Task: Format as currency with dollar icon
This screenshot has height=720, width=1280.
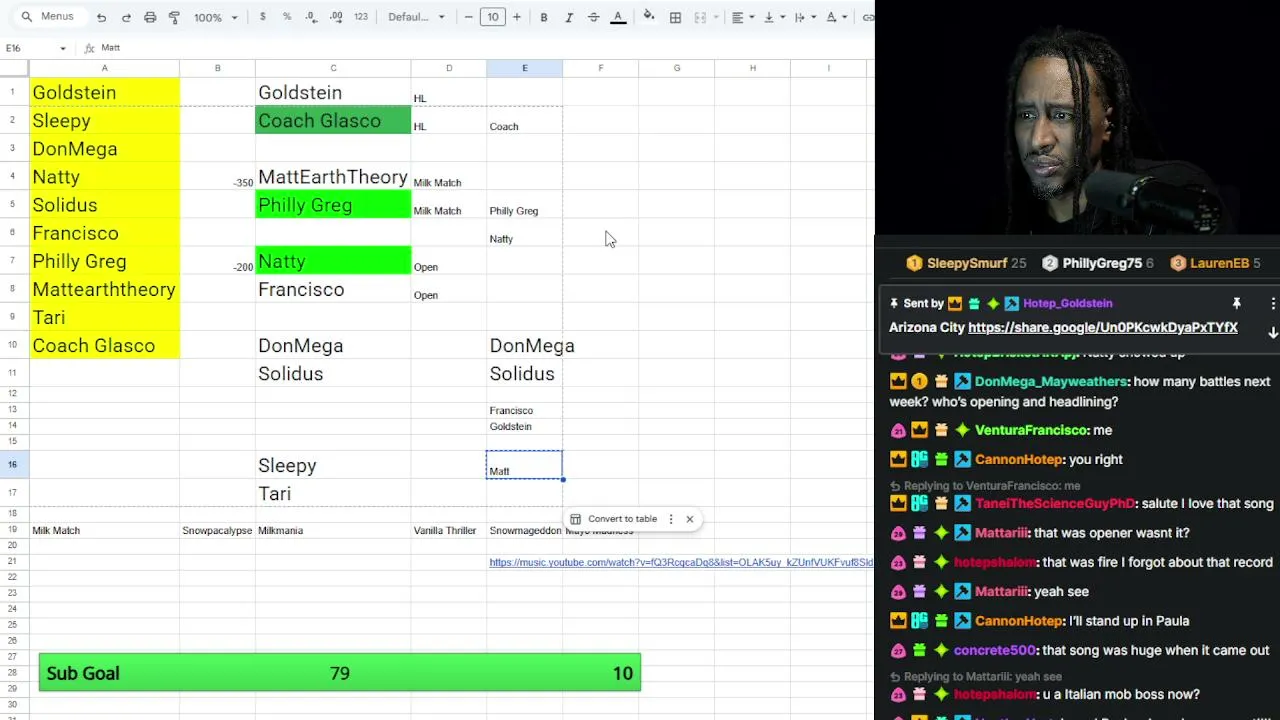Action: pos(262,17)
